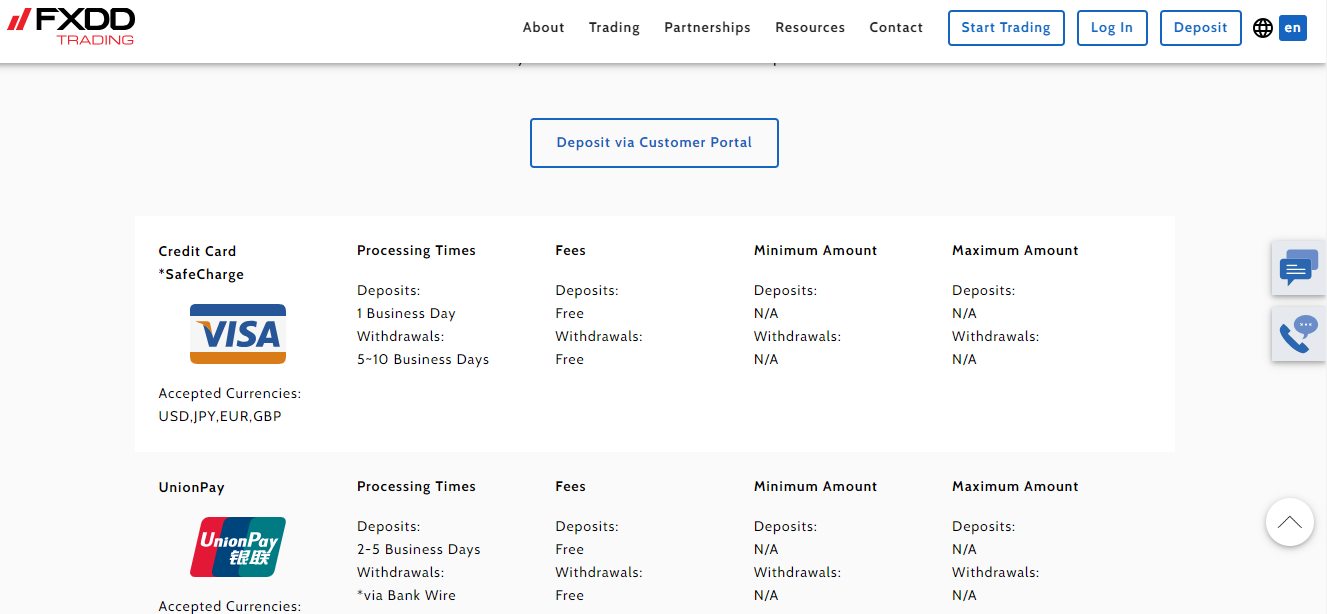Click the UnionPay card logo

pyautogui.click(x=238, y=547)
